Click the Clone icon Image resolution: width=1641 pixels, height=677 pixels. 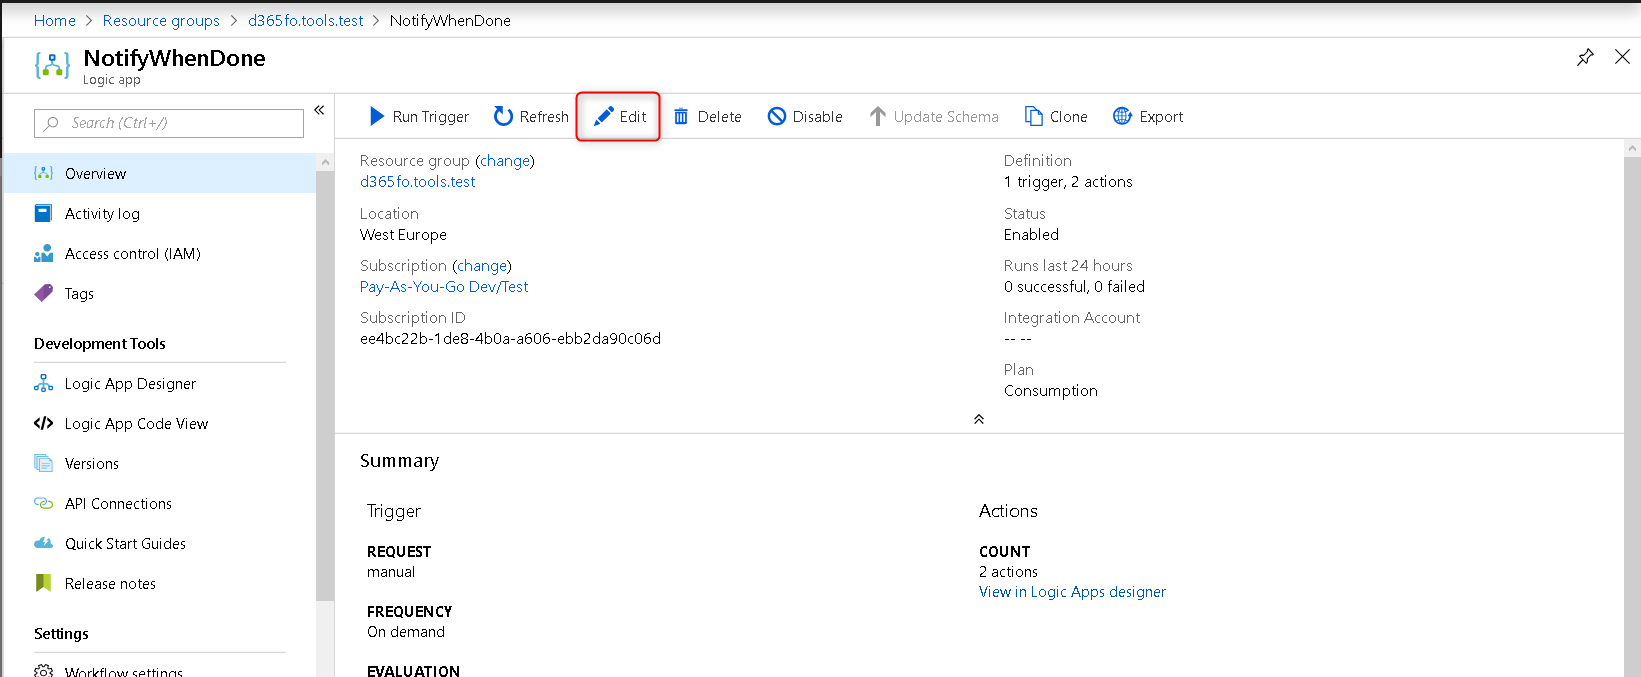(x=1033, y=117)
